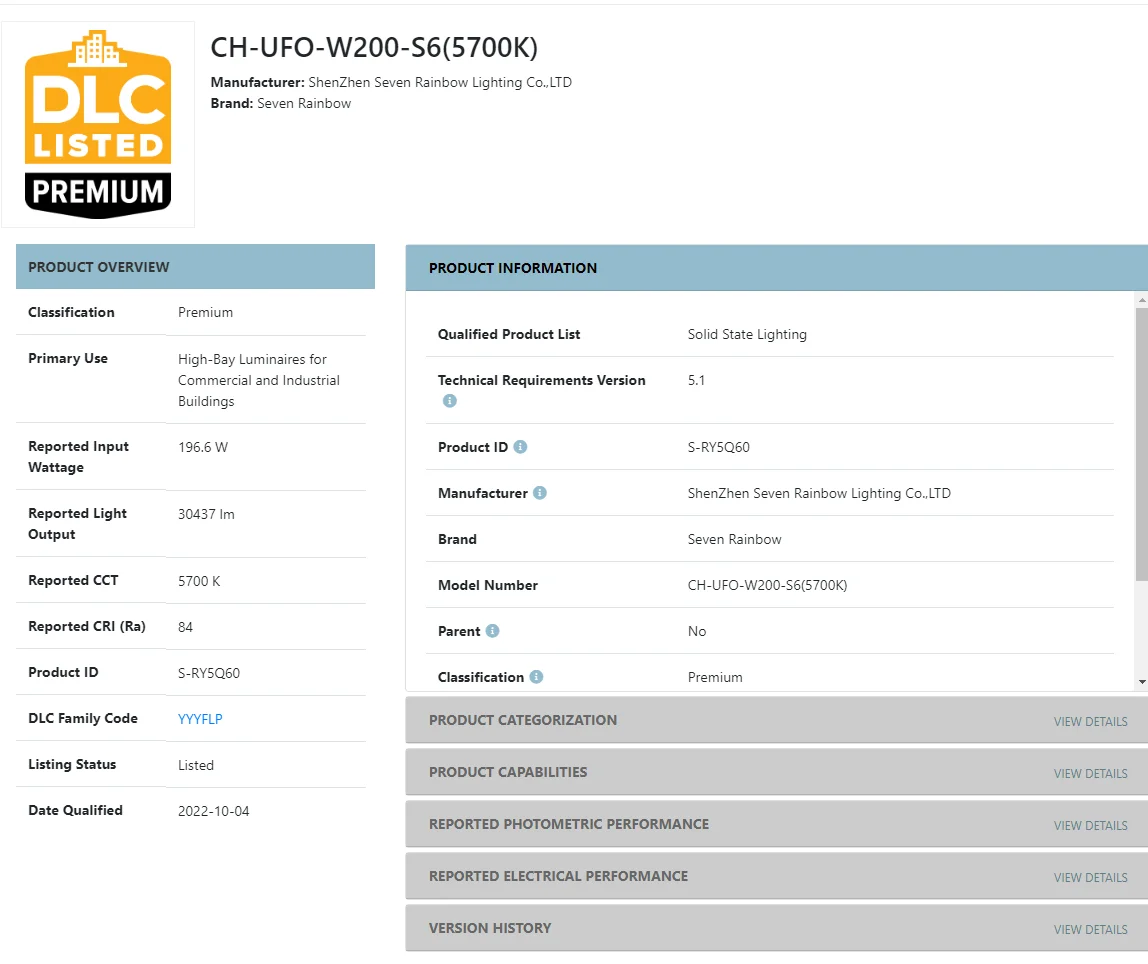
Task: Click View Details for Product Categorization
Action: 1090,721
